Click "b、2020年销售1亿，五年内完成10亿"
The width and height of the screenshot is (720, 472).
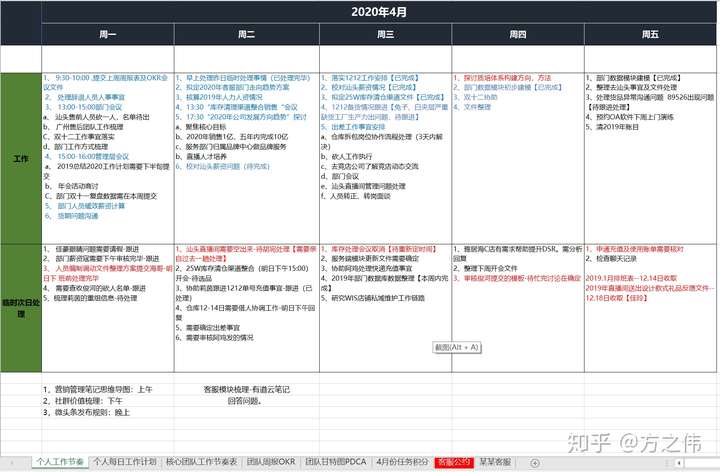pos(232,137)
